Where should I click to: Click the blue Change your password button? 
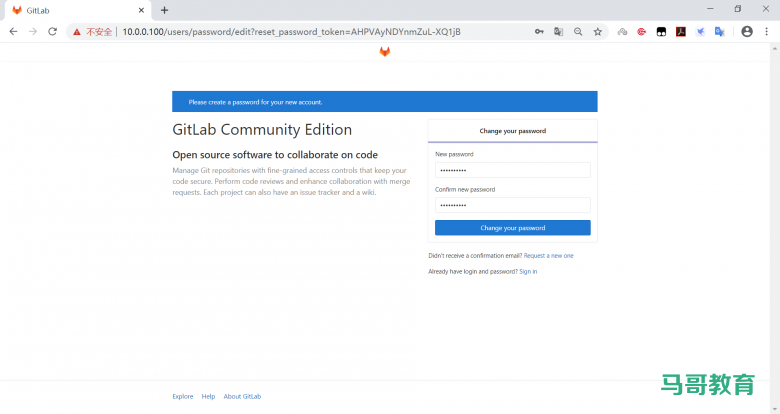coord(512,228)
